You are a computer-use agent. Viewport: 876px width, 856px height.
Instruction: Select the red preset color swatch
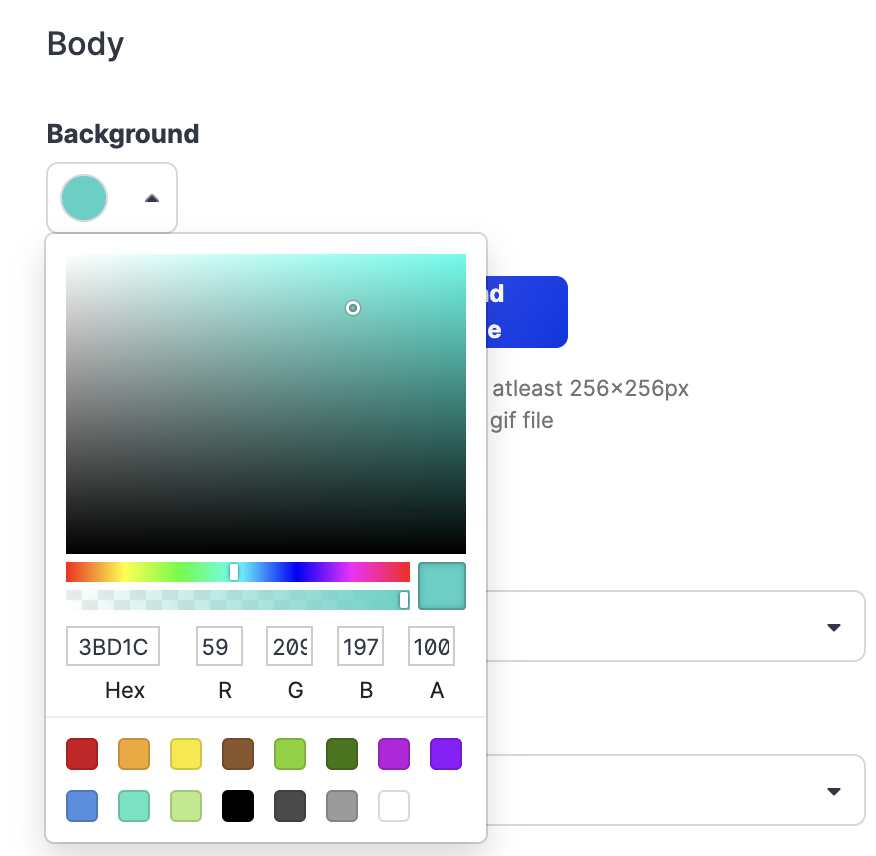pos(82,754)
